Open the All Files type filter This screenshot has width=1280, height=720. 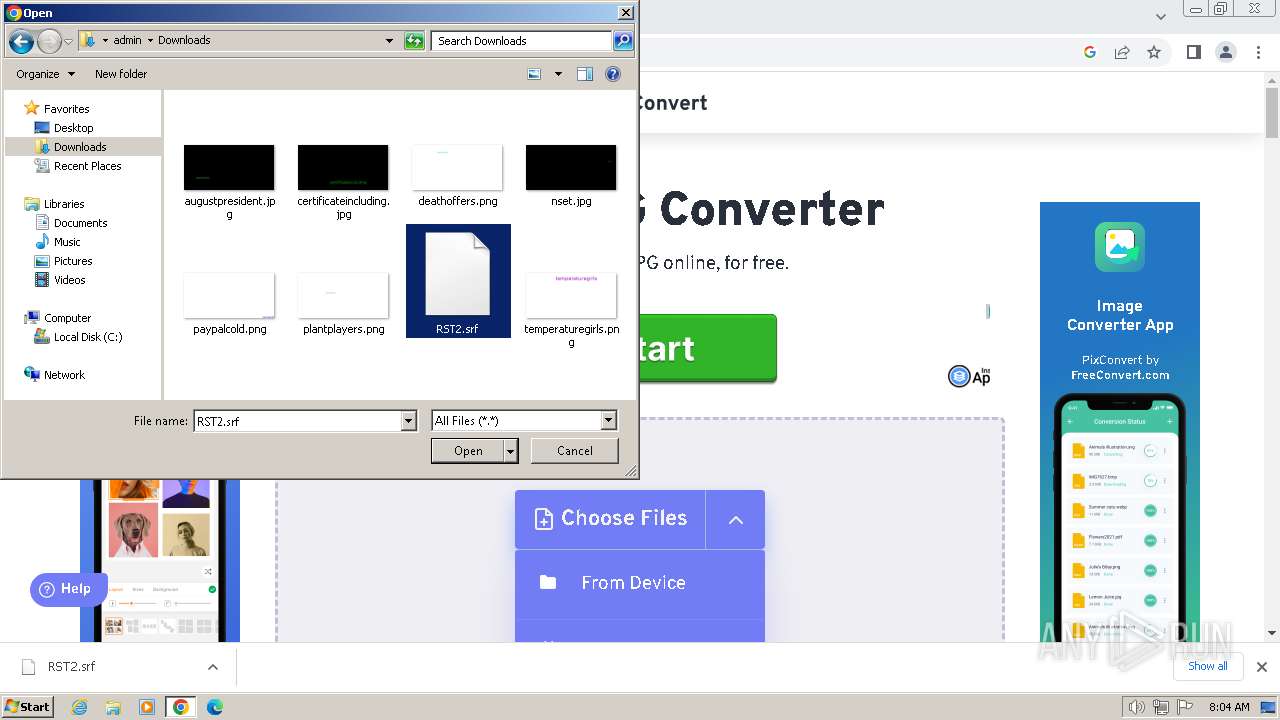(x=524, y=421)
